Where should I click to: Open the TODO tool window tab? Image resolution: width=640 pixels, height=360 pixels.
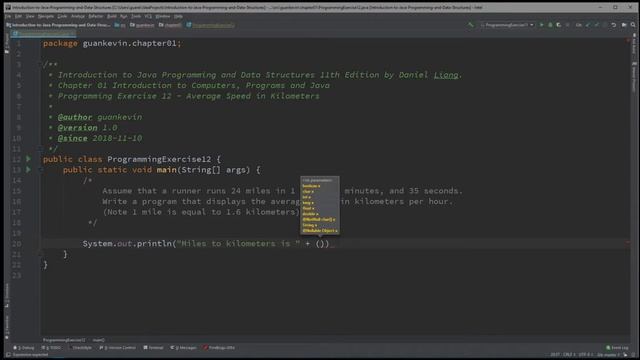(x=51, y=348)
